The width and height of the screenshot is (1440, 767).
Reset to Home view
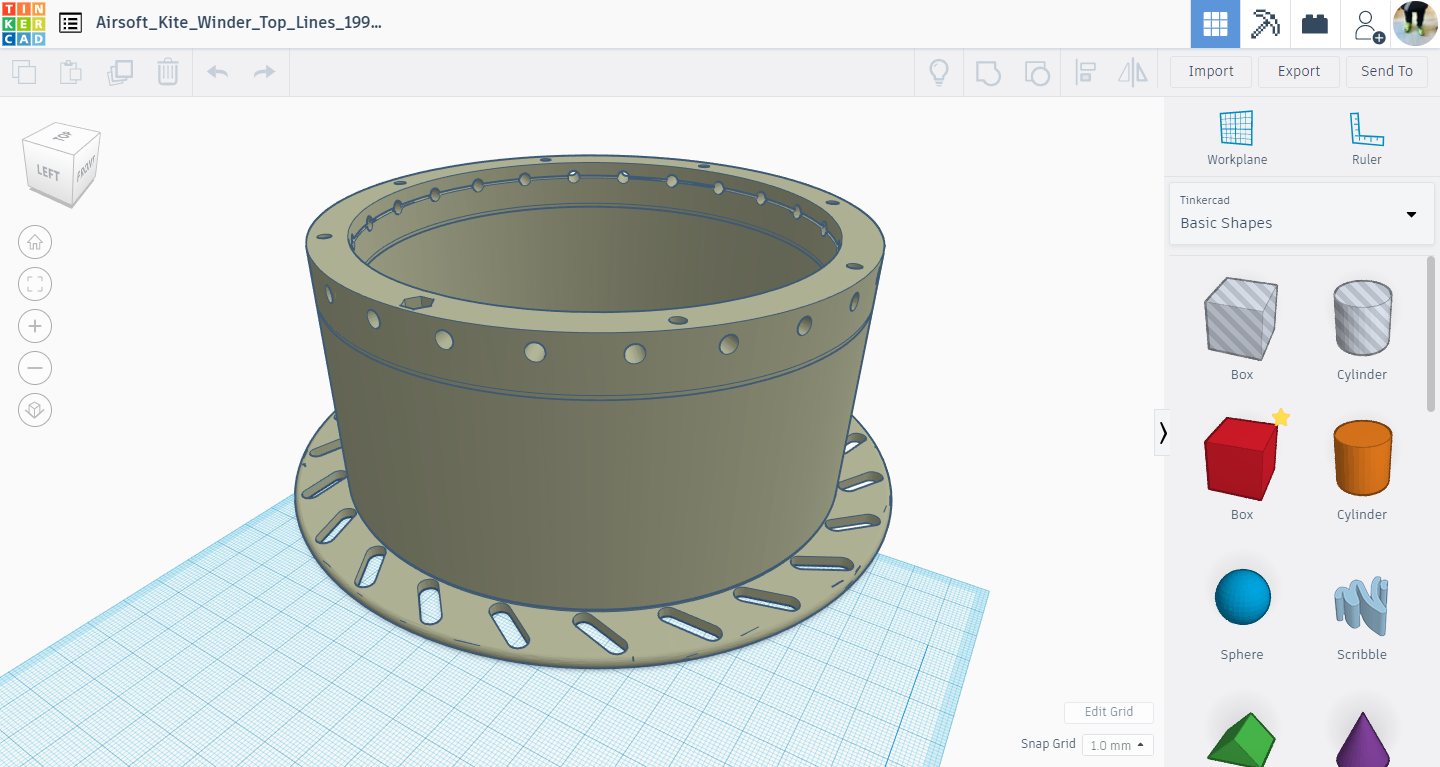[x=35, y=242]
